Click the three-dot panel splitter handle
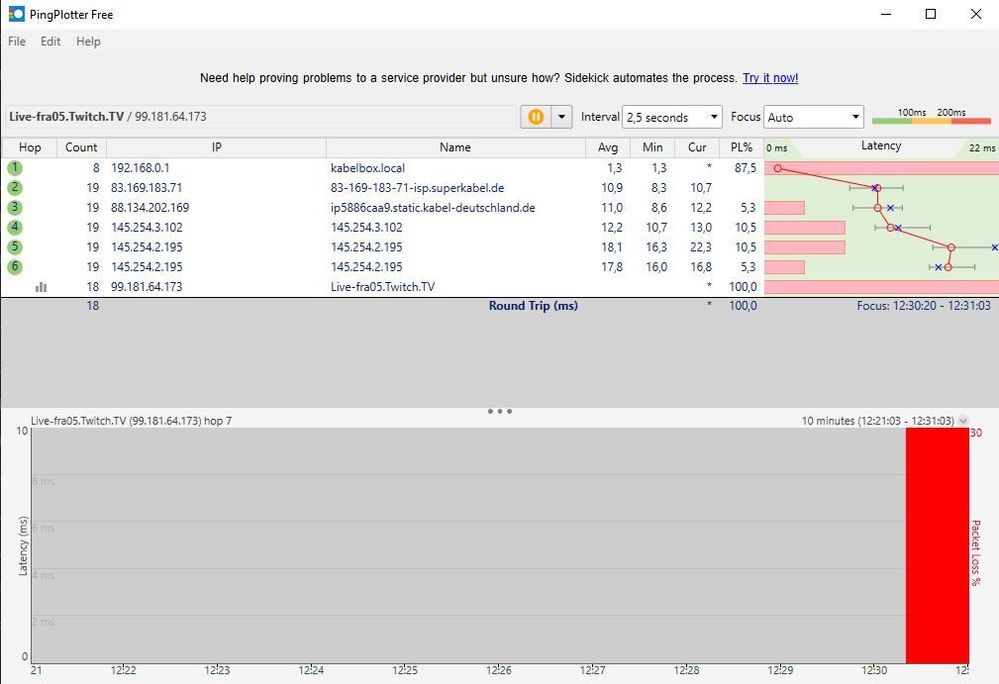Image resolution: width=999 pixels, height=684 pixels. (500, 411)
